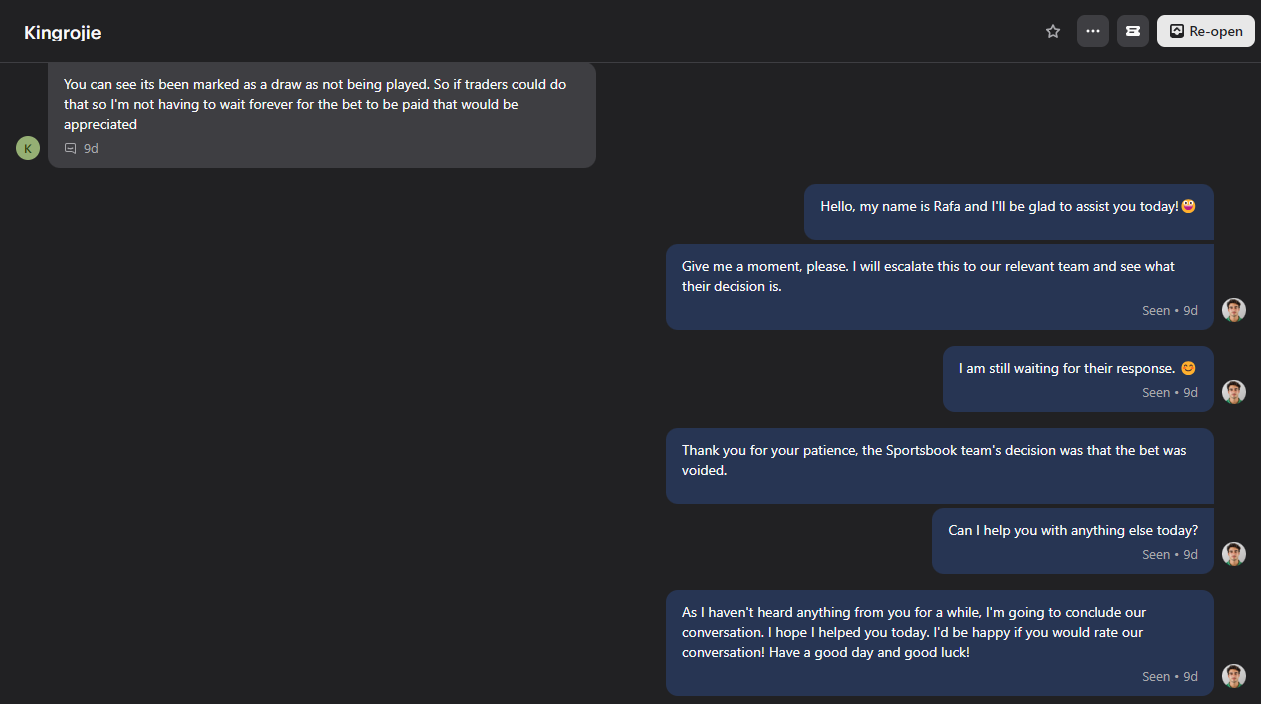Click agent avatar next to "still waiting" message

(x=1234, y=392)
